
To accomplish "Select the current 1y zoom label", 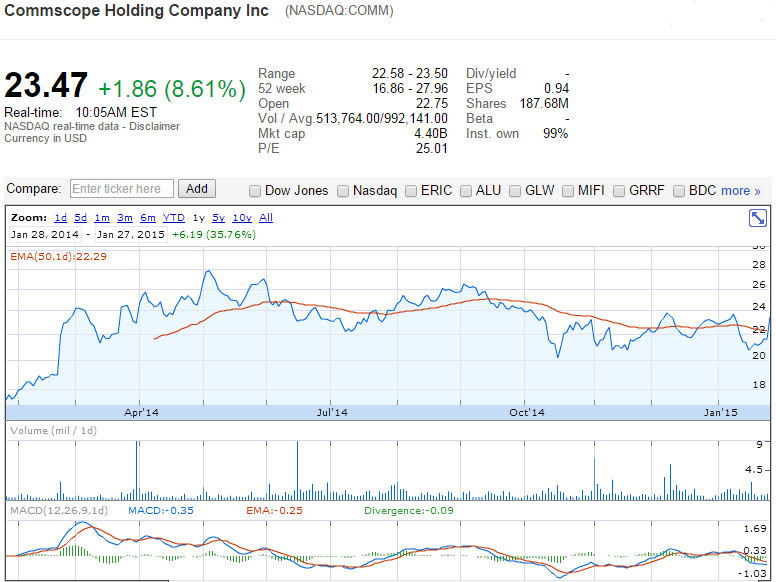I will (198, 218).
